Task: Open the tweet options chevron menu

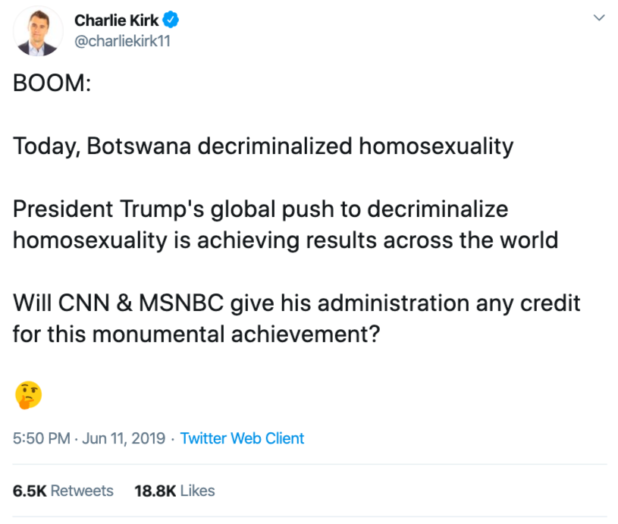Action: point(599,18)
